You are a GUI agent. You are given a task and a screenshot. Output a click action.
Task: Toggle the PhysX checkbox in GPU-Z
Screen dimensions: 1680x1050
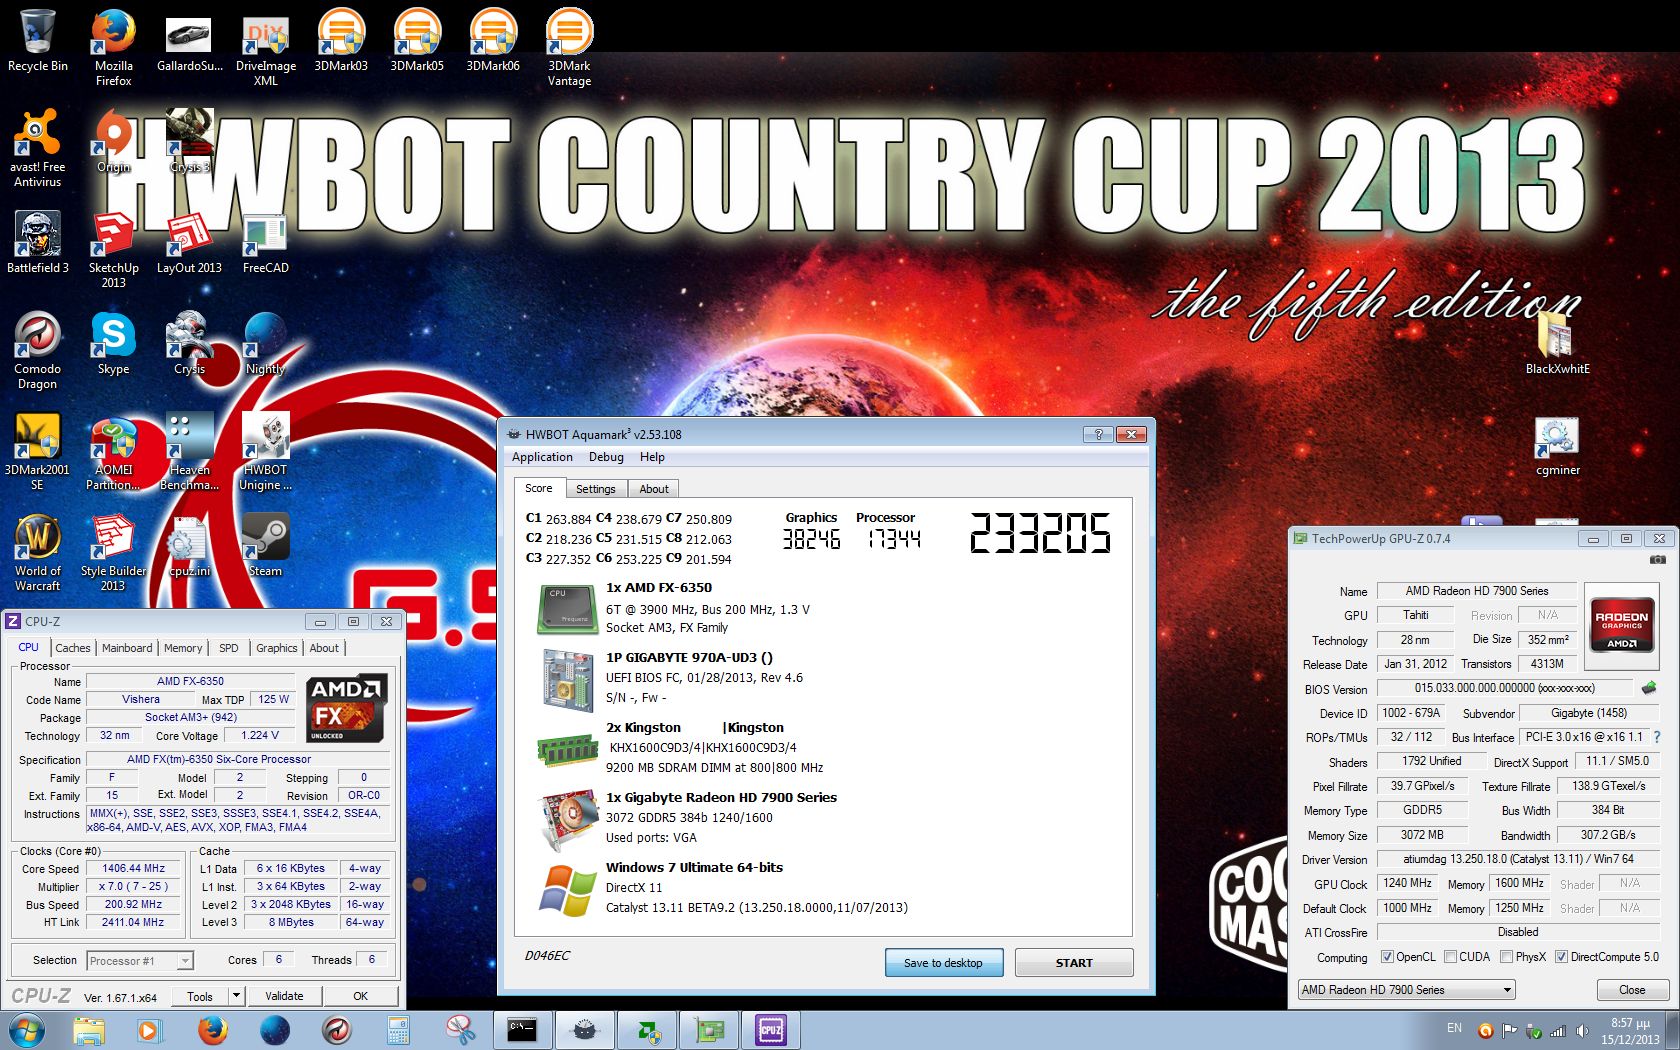click(1507, 957)
